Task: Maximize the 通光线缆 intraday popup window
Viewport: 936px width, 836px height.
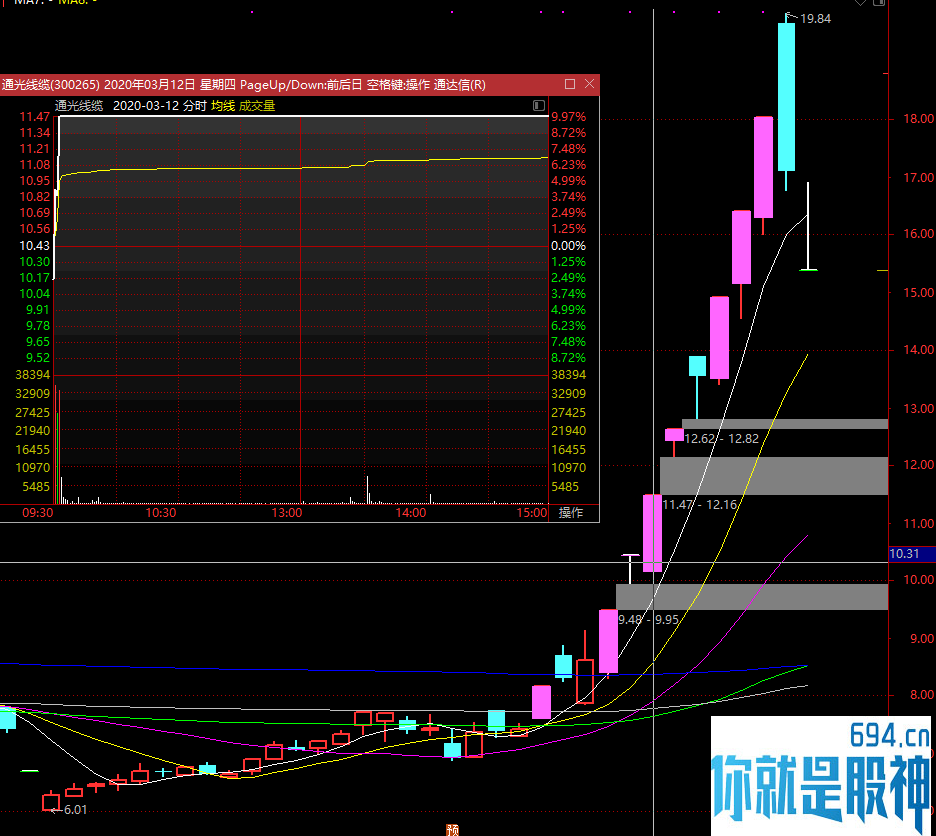Action: [x=569, y=84]
